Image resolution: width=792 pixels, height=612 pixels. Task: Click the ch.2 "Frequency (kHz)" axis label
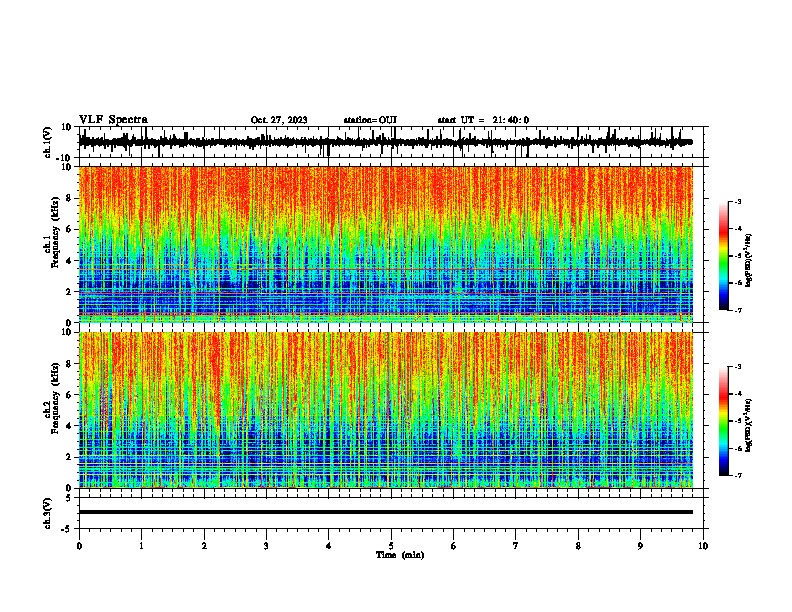55,398
